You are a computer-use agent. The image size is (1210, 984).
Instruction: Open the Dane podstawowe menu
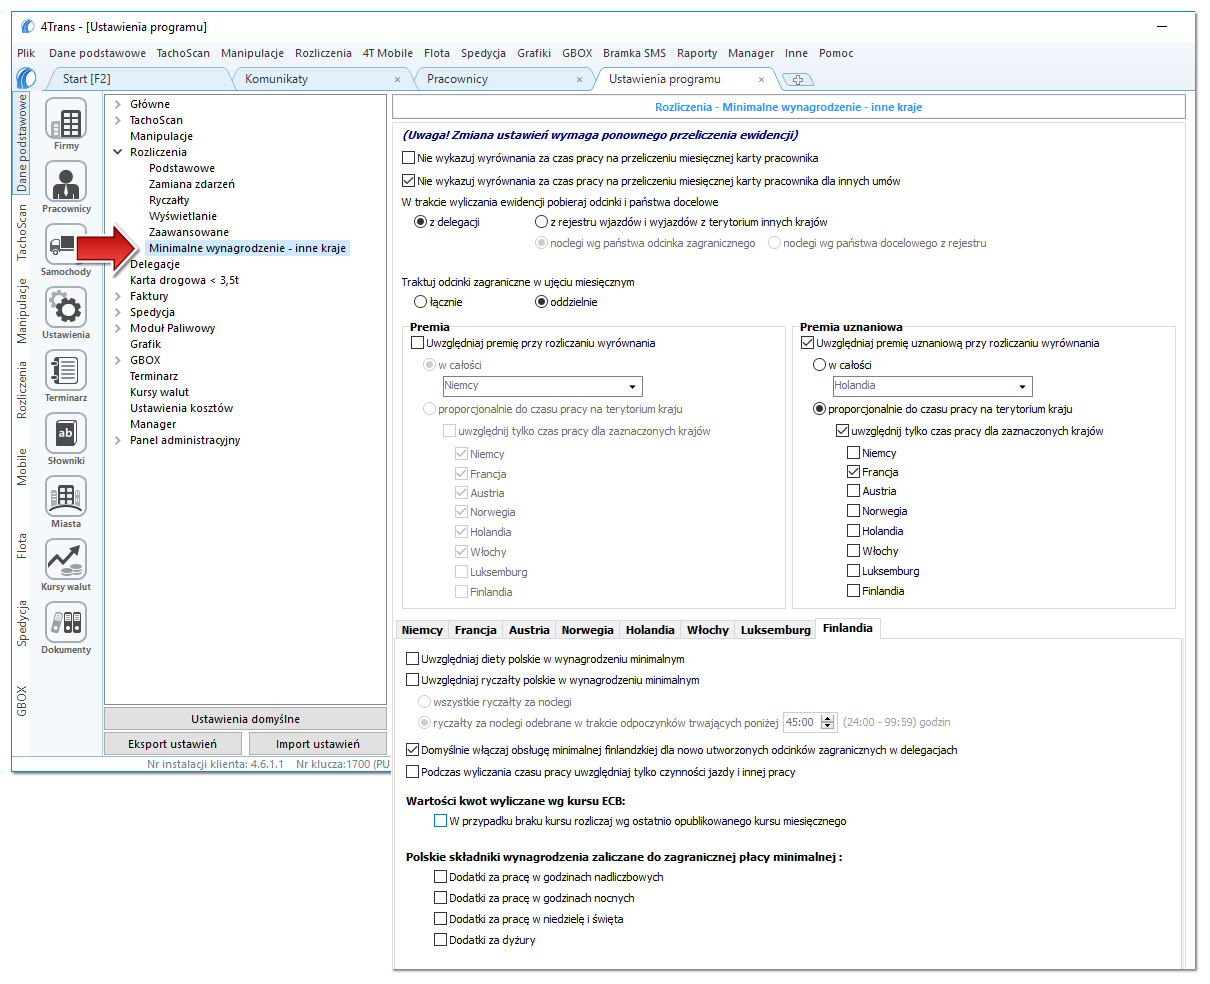click(x=97, y=53)
